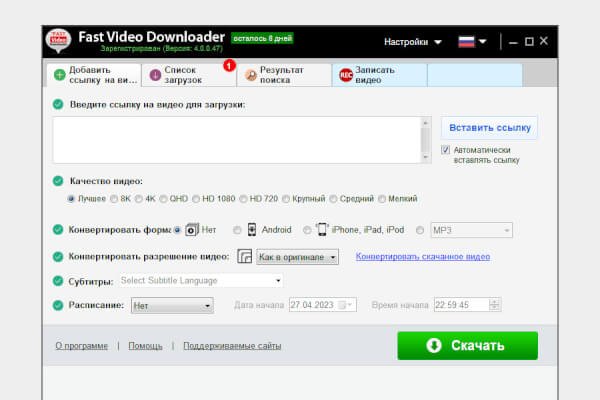Click the Fast Video Downloader logo icon
This screenshot has height=400, width=600.
tap(58, 40)
